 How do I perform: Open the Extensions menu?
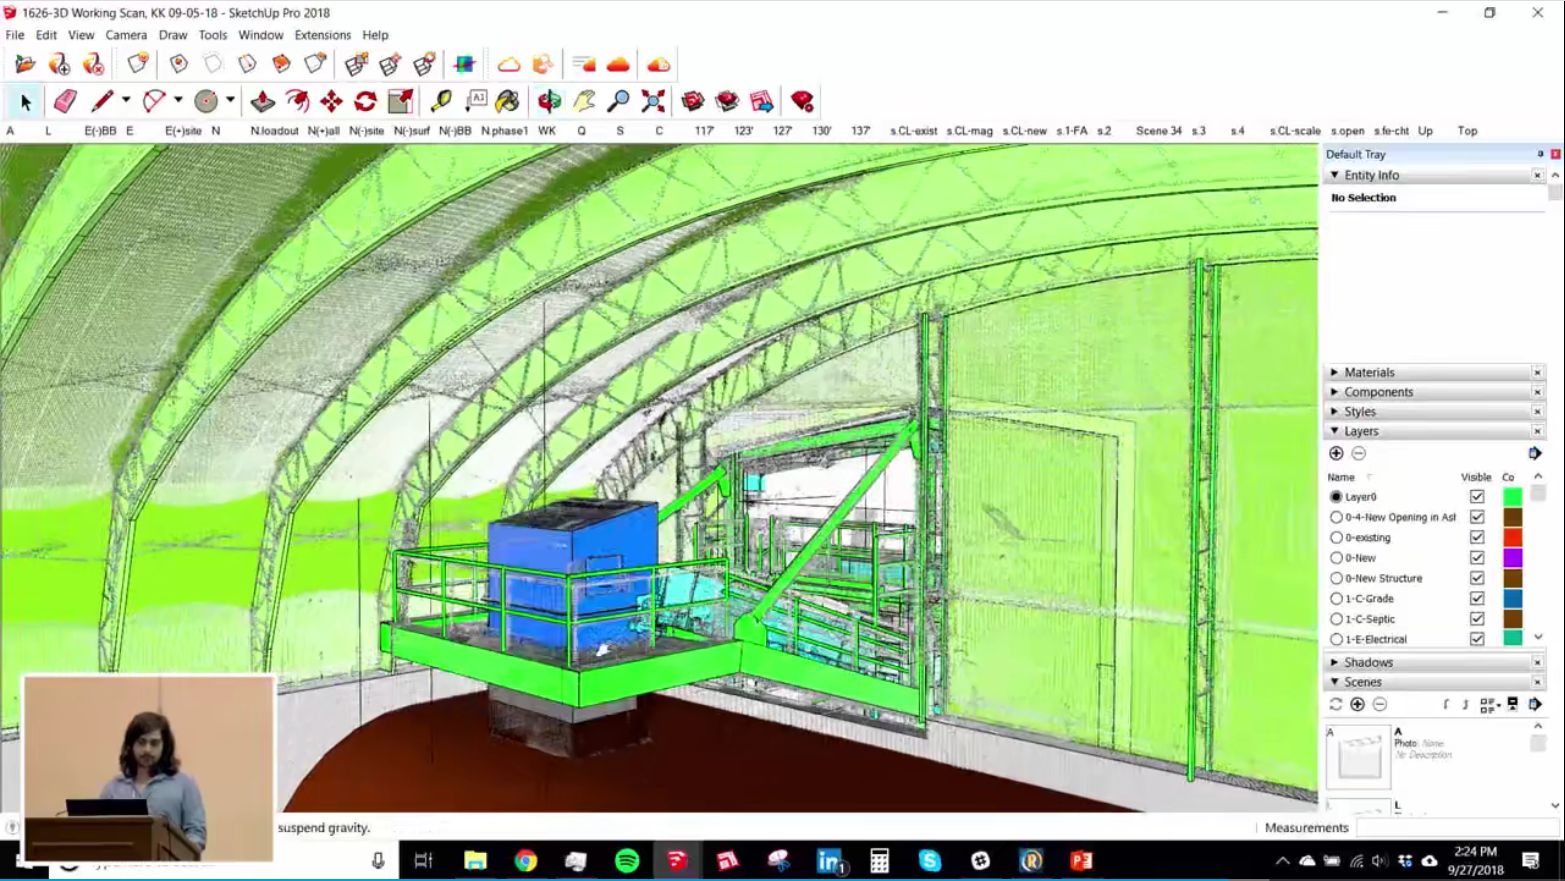(322, 35)
